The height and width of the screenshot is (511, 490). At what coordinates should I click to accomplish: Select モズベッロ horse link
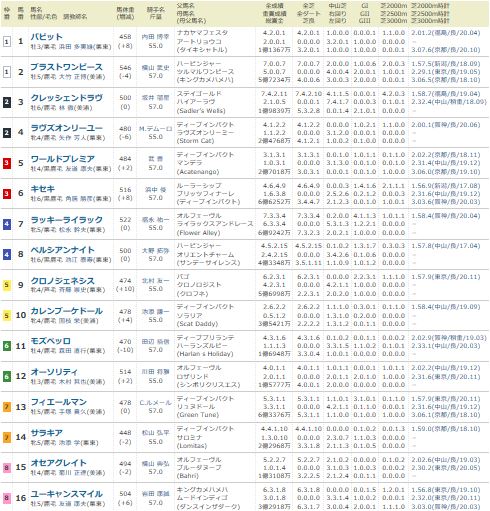pos(51,341)
